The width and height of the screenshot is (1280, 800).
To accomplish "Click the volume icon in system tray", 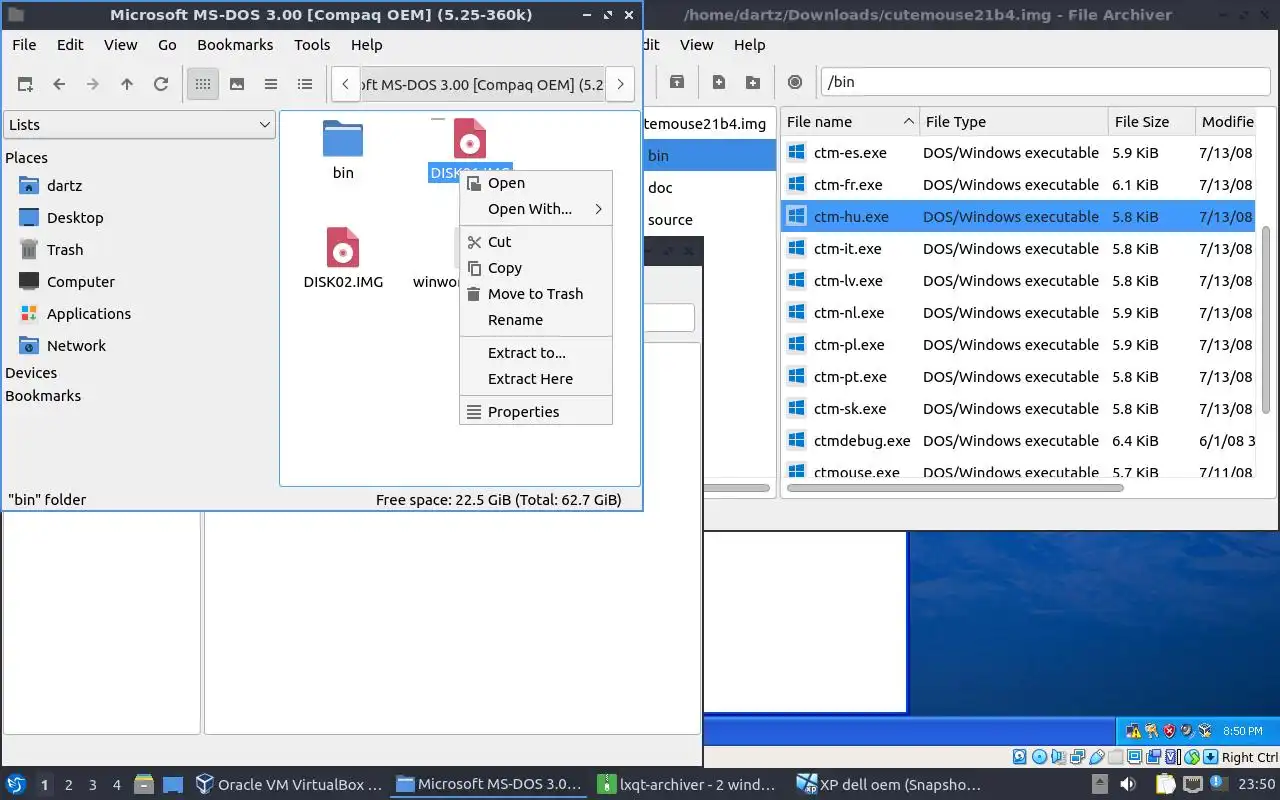I will (1127, 785).
